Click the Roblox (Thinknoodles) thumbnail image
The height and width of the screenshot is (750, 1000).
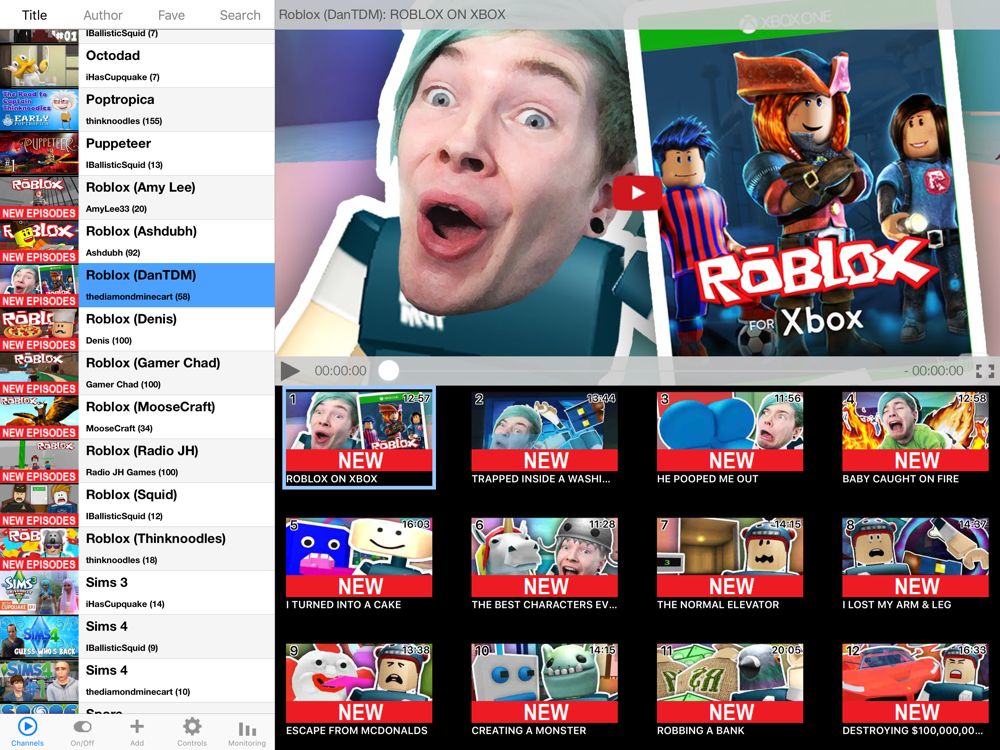39,549
